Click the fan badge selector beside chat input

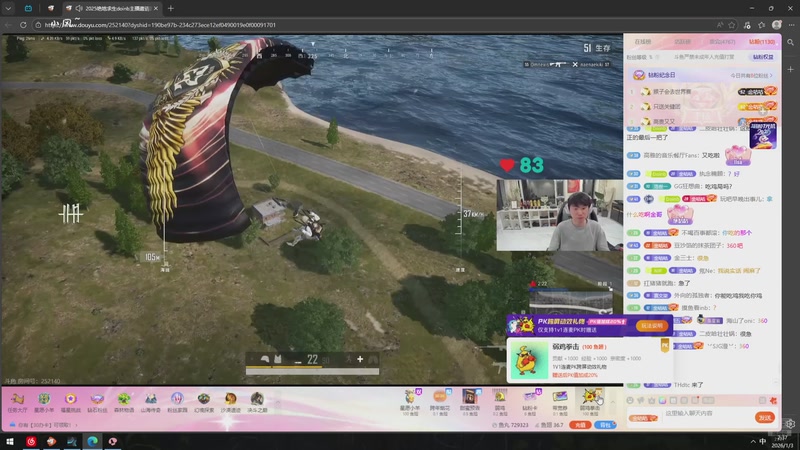tap(642, 418)
